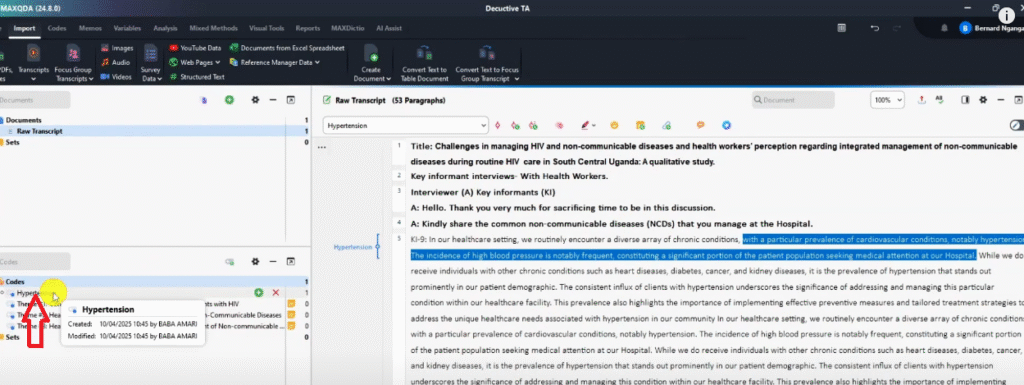The image size is (1024, 385).
Task: Click the 'Raw Transcript (53 Paragraphs)' title
Action: [x=390, y=100]
